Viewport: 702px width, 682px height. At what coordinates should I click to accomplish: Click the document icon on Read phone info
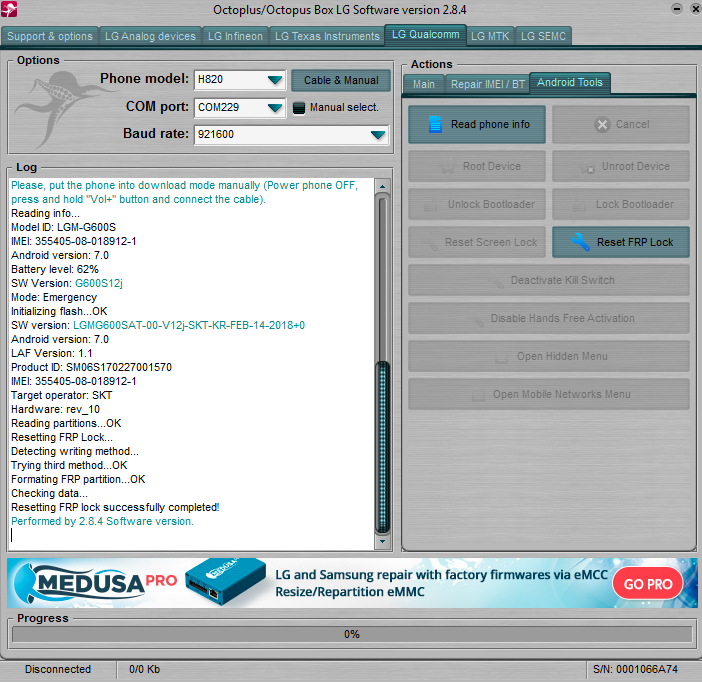(x=435, y=124)
